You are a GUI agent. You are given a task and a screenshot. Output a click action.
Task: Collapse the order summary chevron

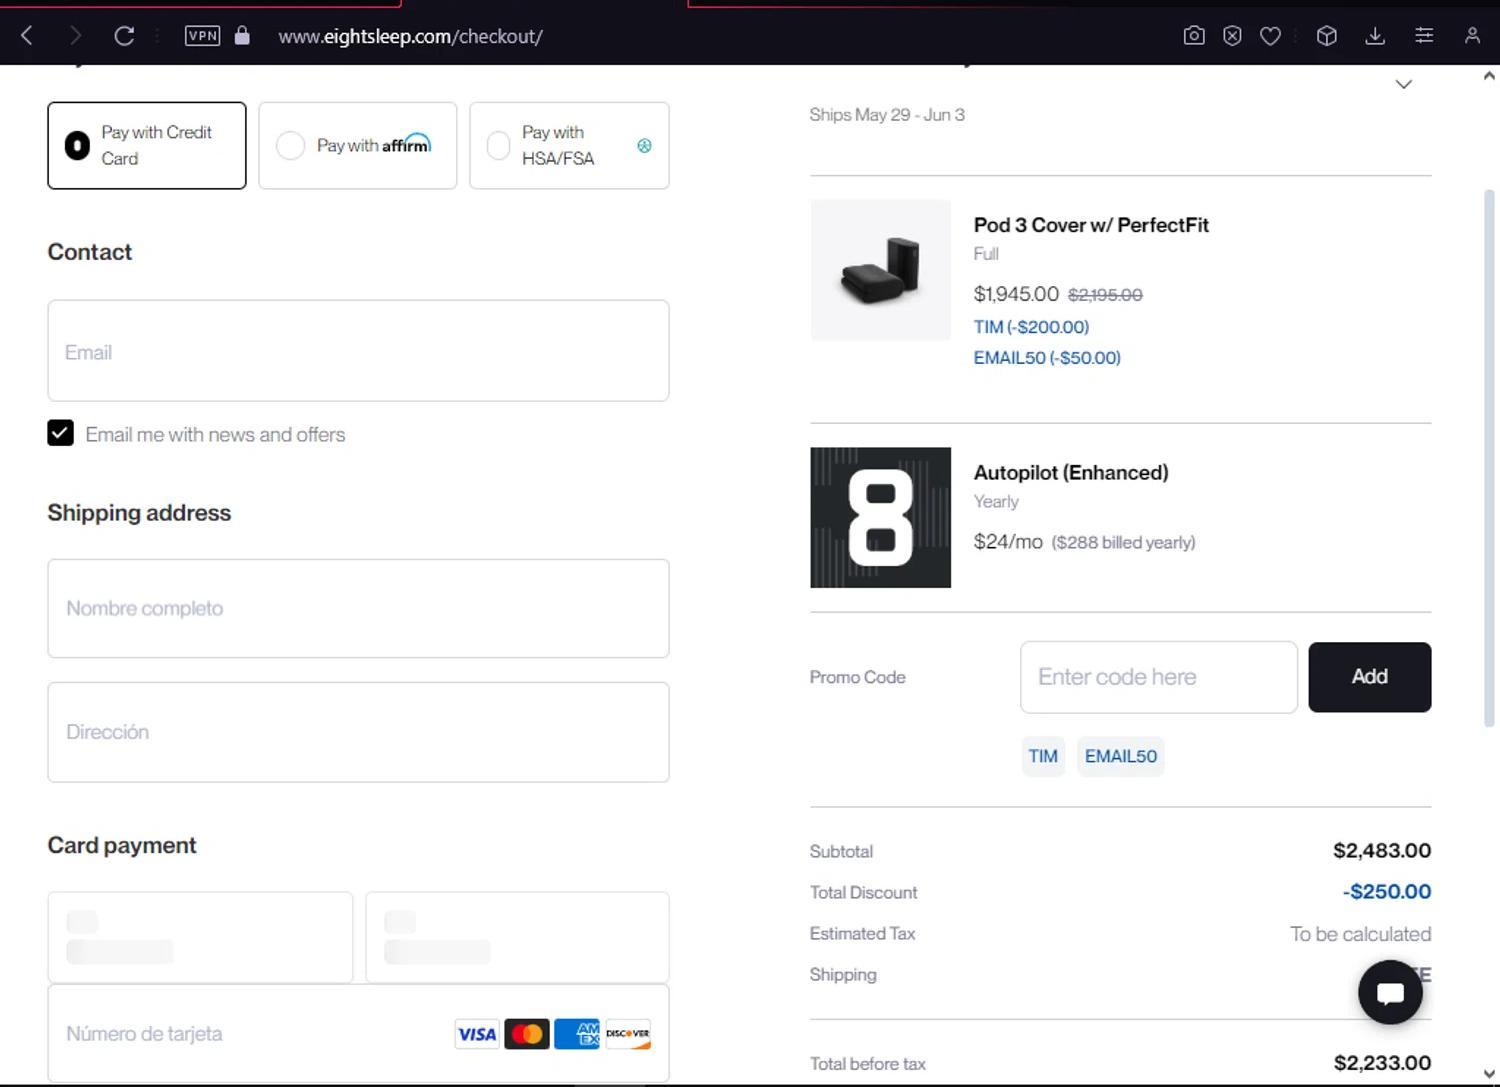(x=1404, y=84)
